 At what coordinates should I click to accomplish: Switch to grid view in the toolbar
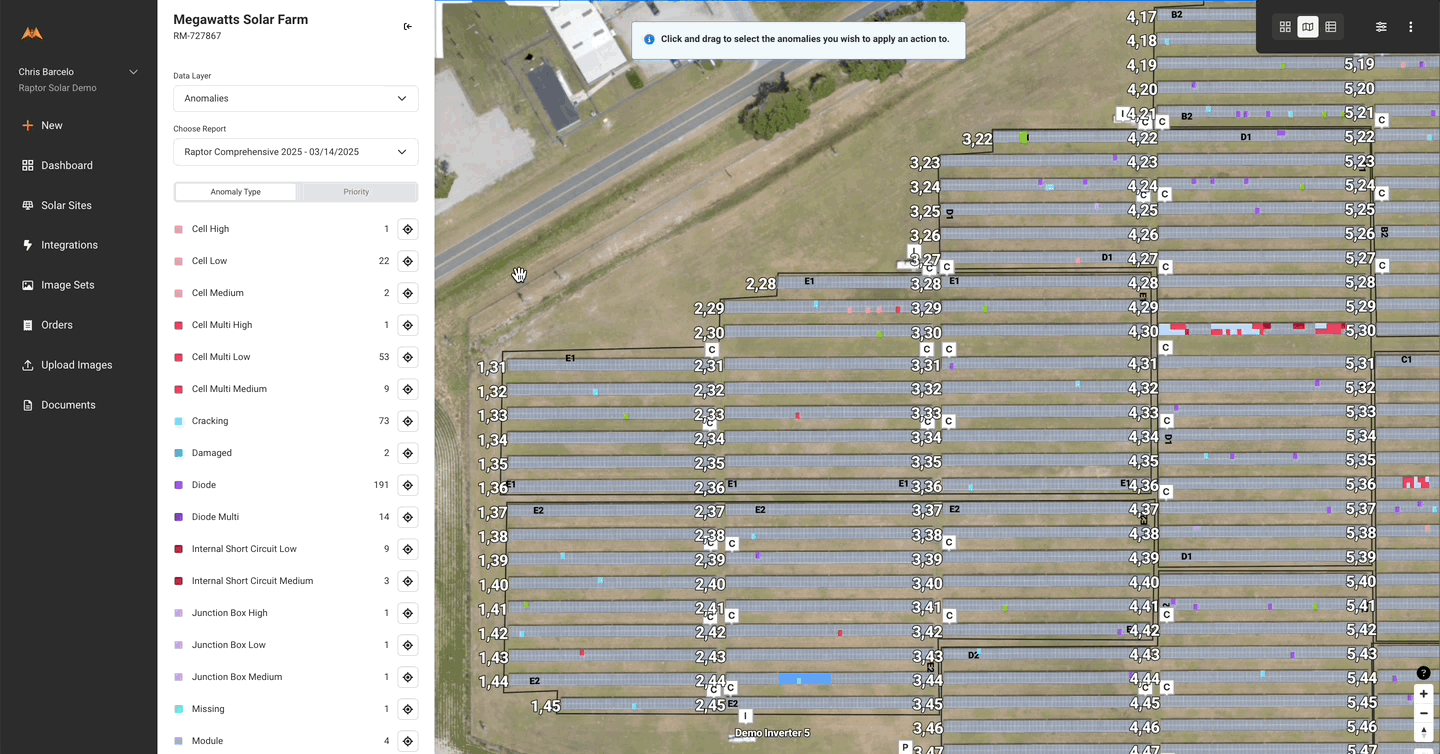click(x=1284, y=27)
